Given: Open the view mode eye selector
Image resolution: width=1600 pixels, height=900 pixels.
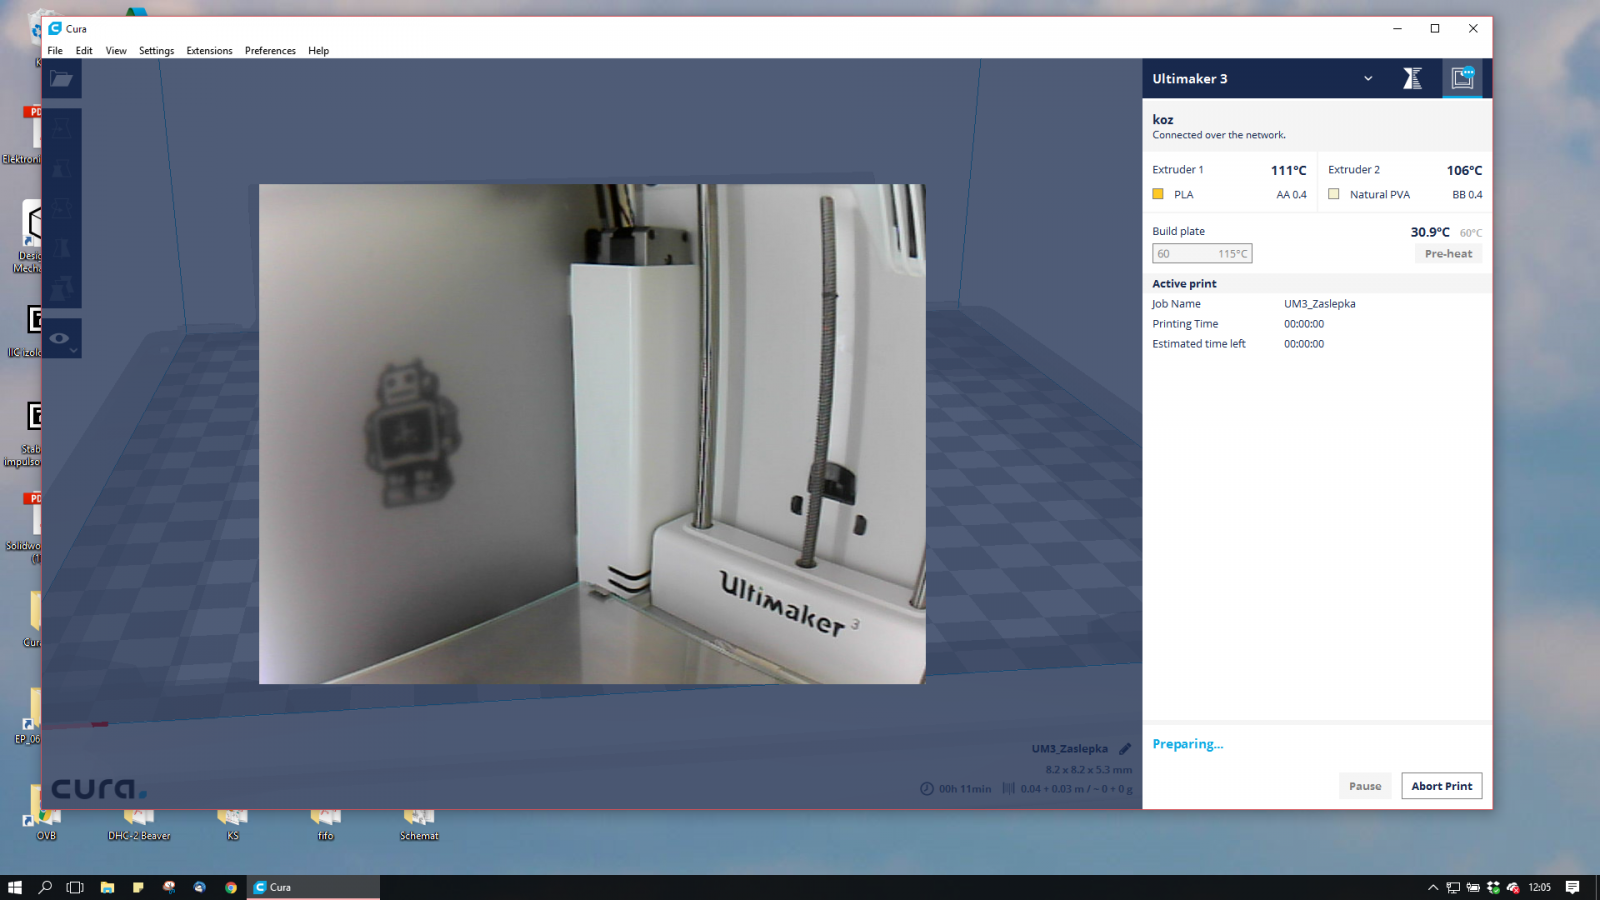Looking at the screenshot, I should coord(62,338).
